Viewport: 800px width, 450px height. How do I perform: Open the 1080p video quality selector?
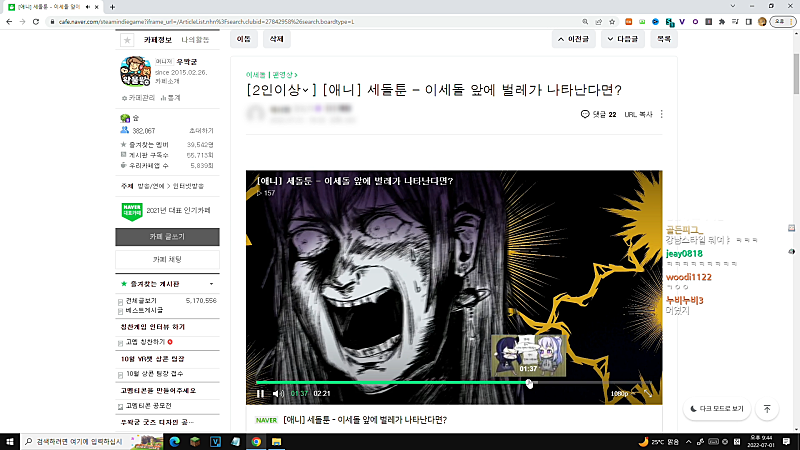pos(619,393)
